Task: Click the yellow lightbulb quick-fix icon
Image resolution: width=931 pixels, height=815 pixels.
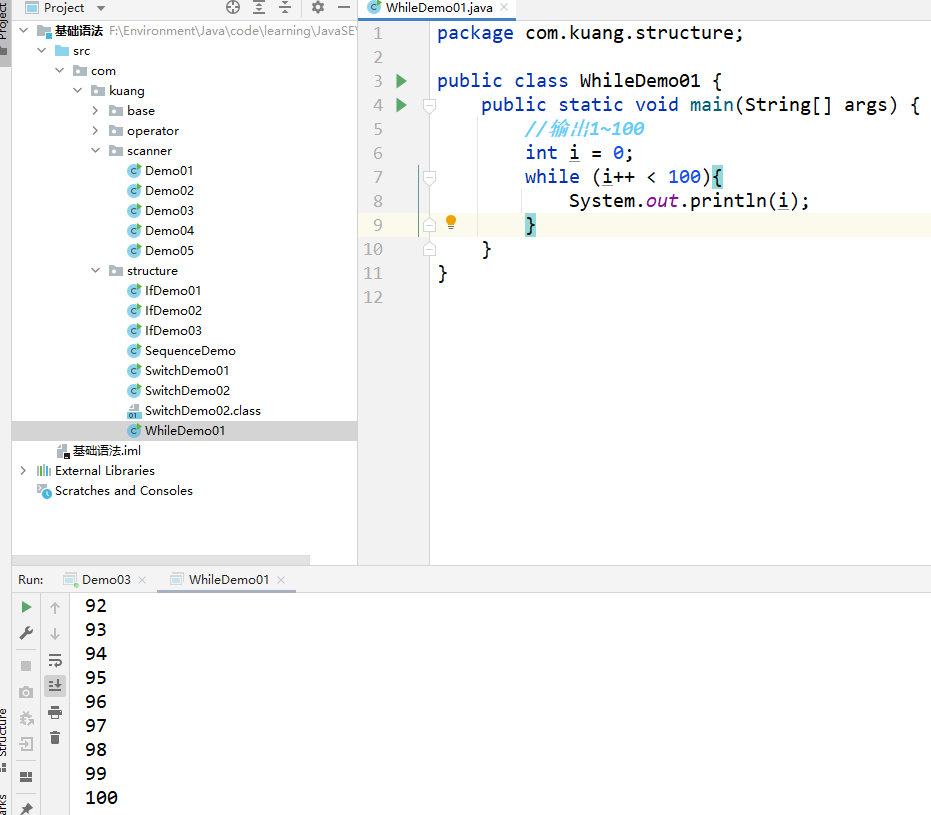Action: coord(451,223)
